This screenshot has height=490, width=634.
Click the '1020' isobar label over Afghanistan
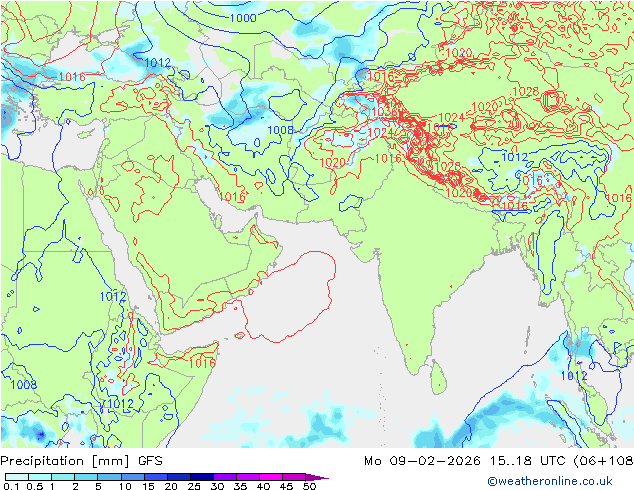(x=332, y=163)
